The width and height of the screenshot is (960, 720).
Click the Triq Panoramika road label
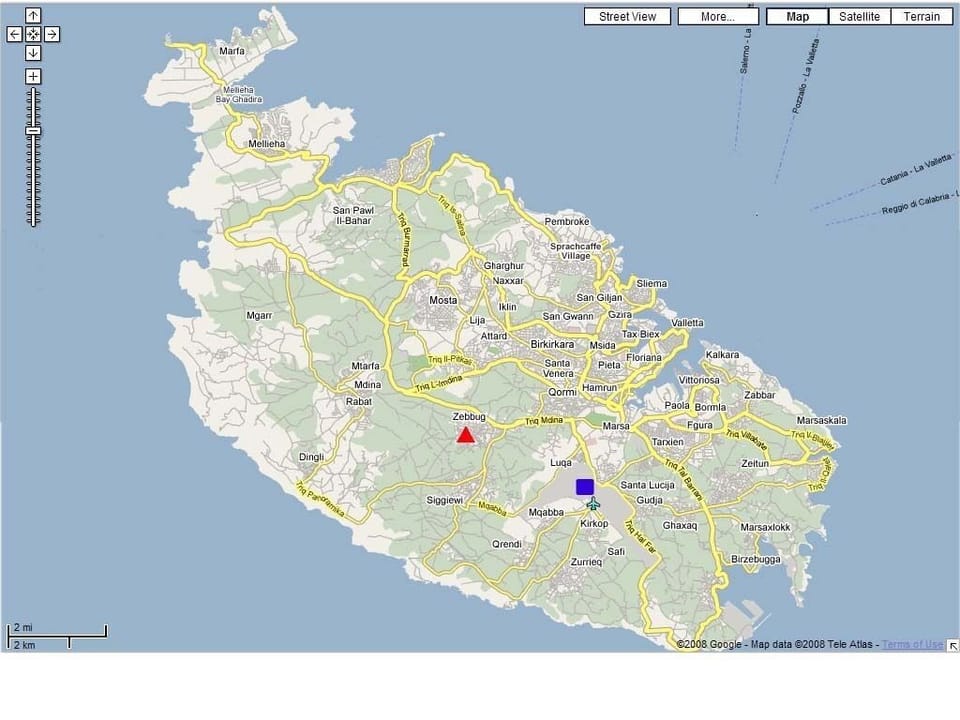click(320, 500)
